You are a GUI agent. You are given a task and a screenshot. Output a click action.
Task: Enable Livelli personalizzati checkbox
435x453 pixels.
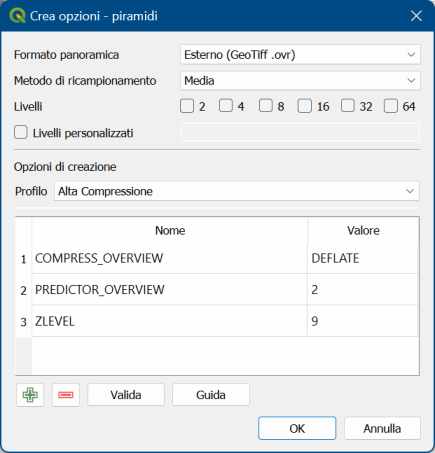point(21,132)
